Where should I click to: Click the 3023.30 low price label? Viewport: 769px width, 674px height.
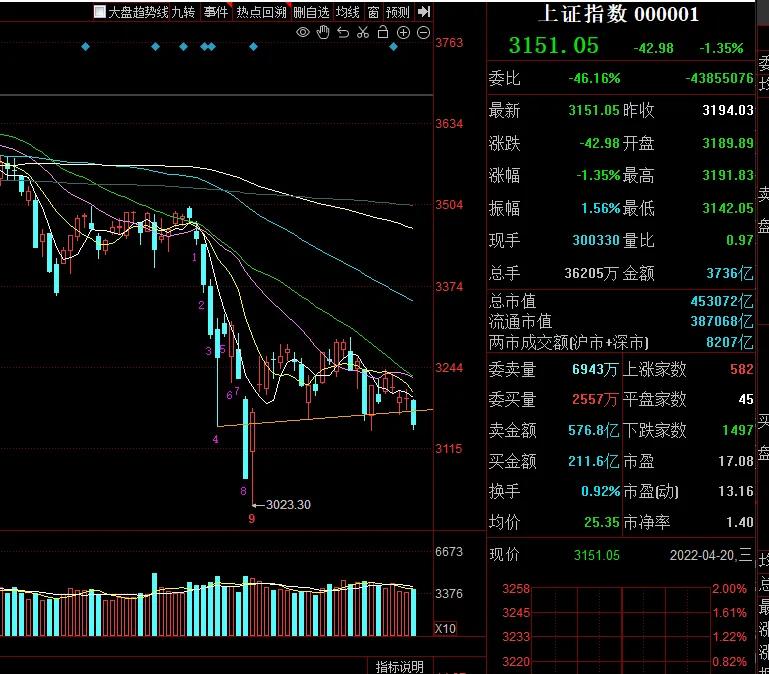pyautogui.click(x=288, y=504)
